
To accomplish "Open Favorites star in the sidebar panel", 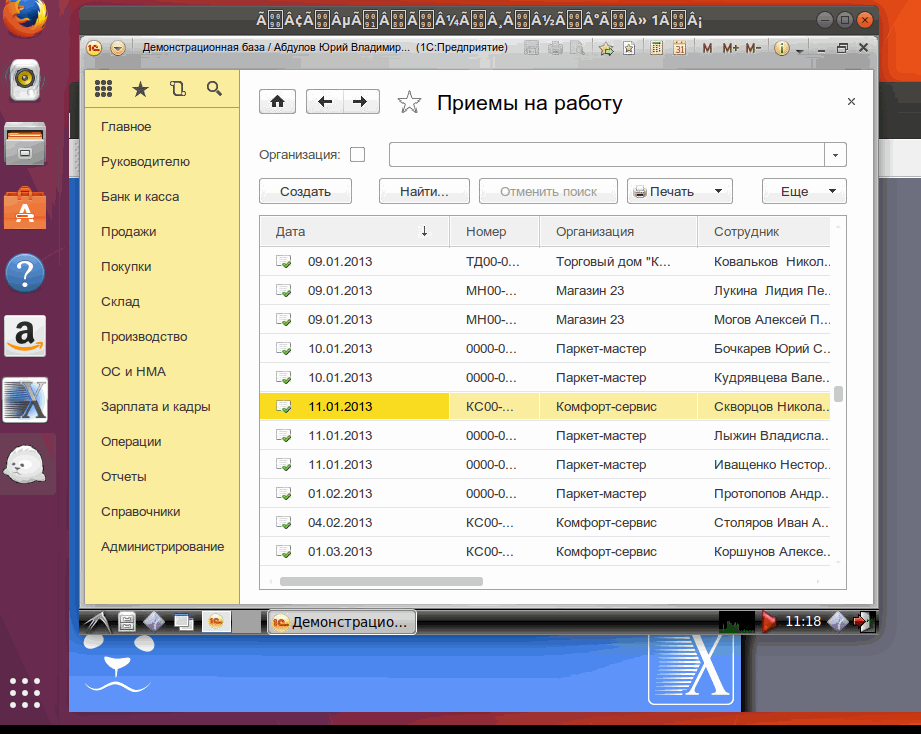I will (x=140, y=89).
